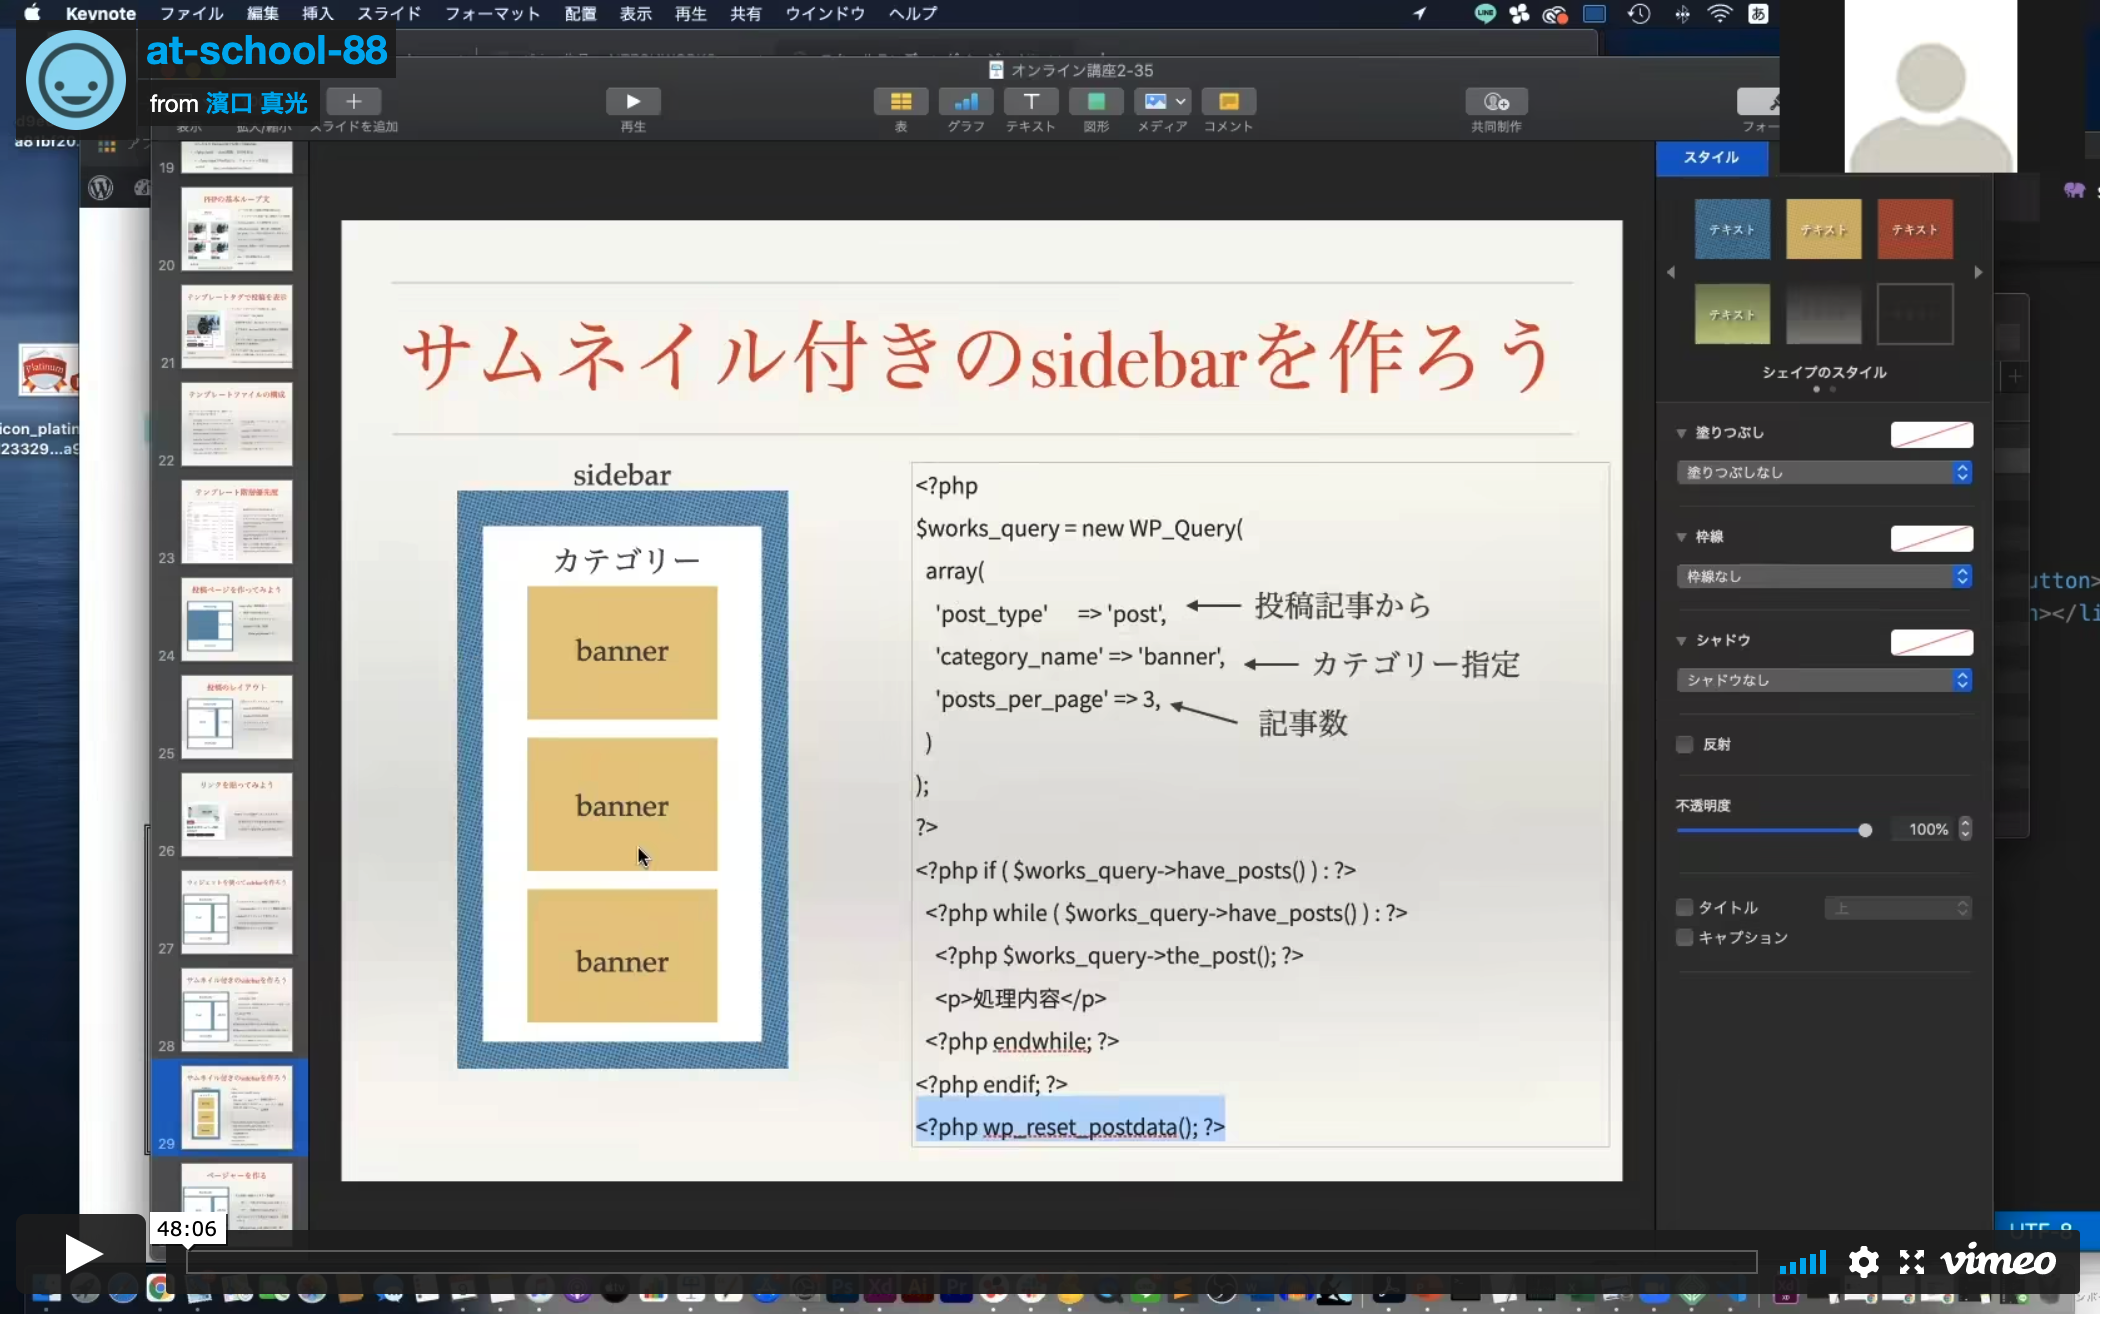Viewport: 2102px width, 1320px height.
Task: Click the Wi-Fi status icon
Action: click(1719, 14)
